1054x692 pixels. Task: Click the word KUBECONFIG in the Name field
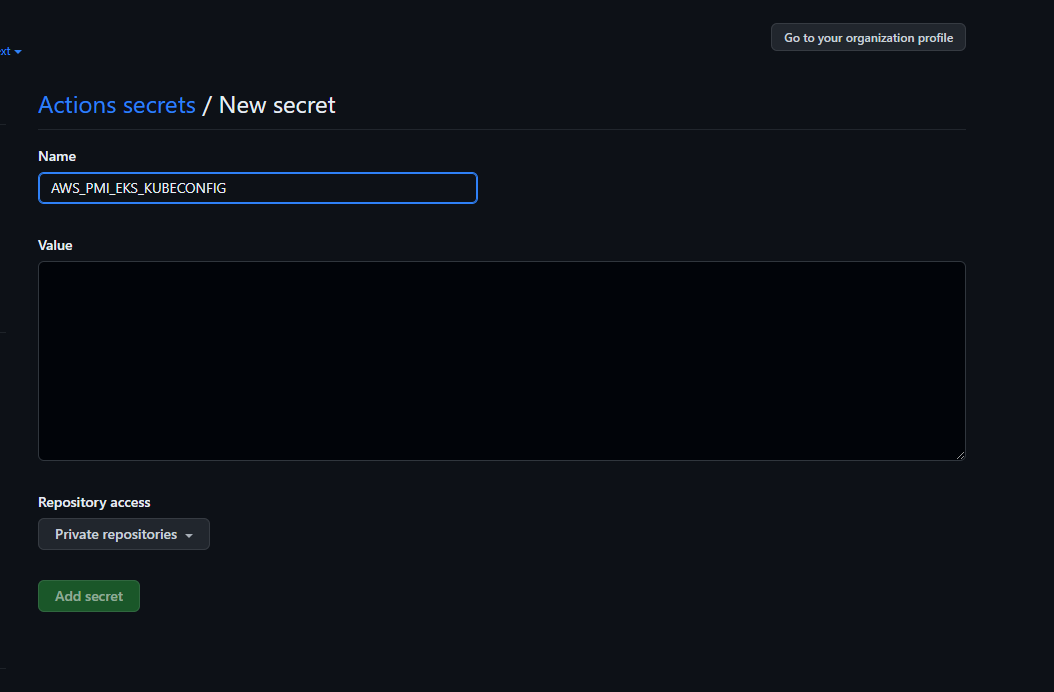tap(185, 188)
